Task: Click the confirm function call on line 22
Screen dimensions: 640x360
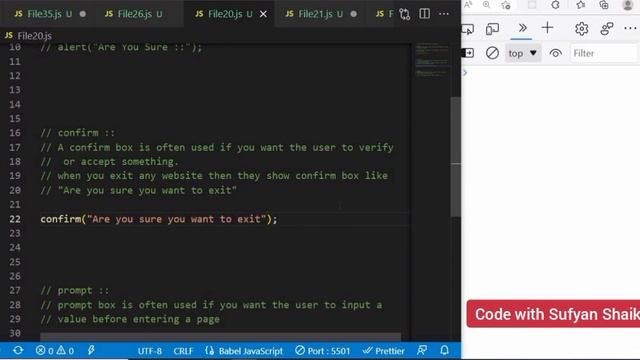Action: pos(158,219)
